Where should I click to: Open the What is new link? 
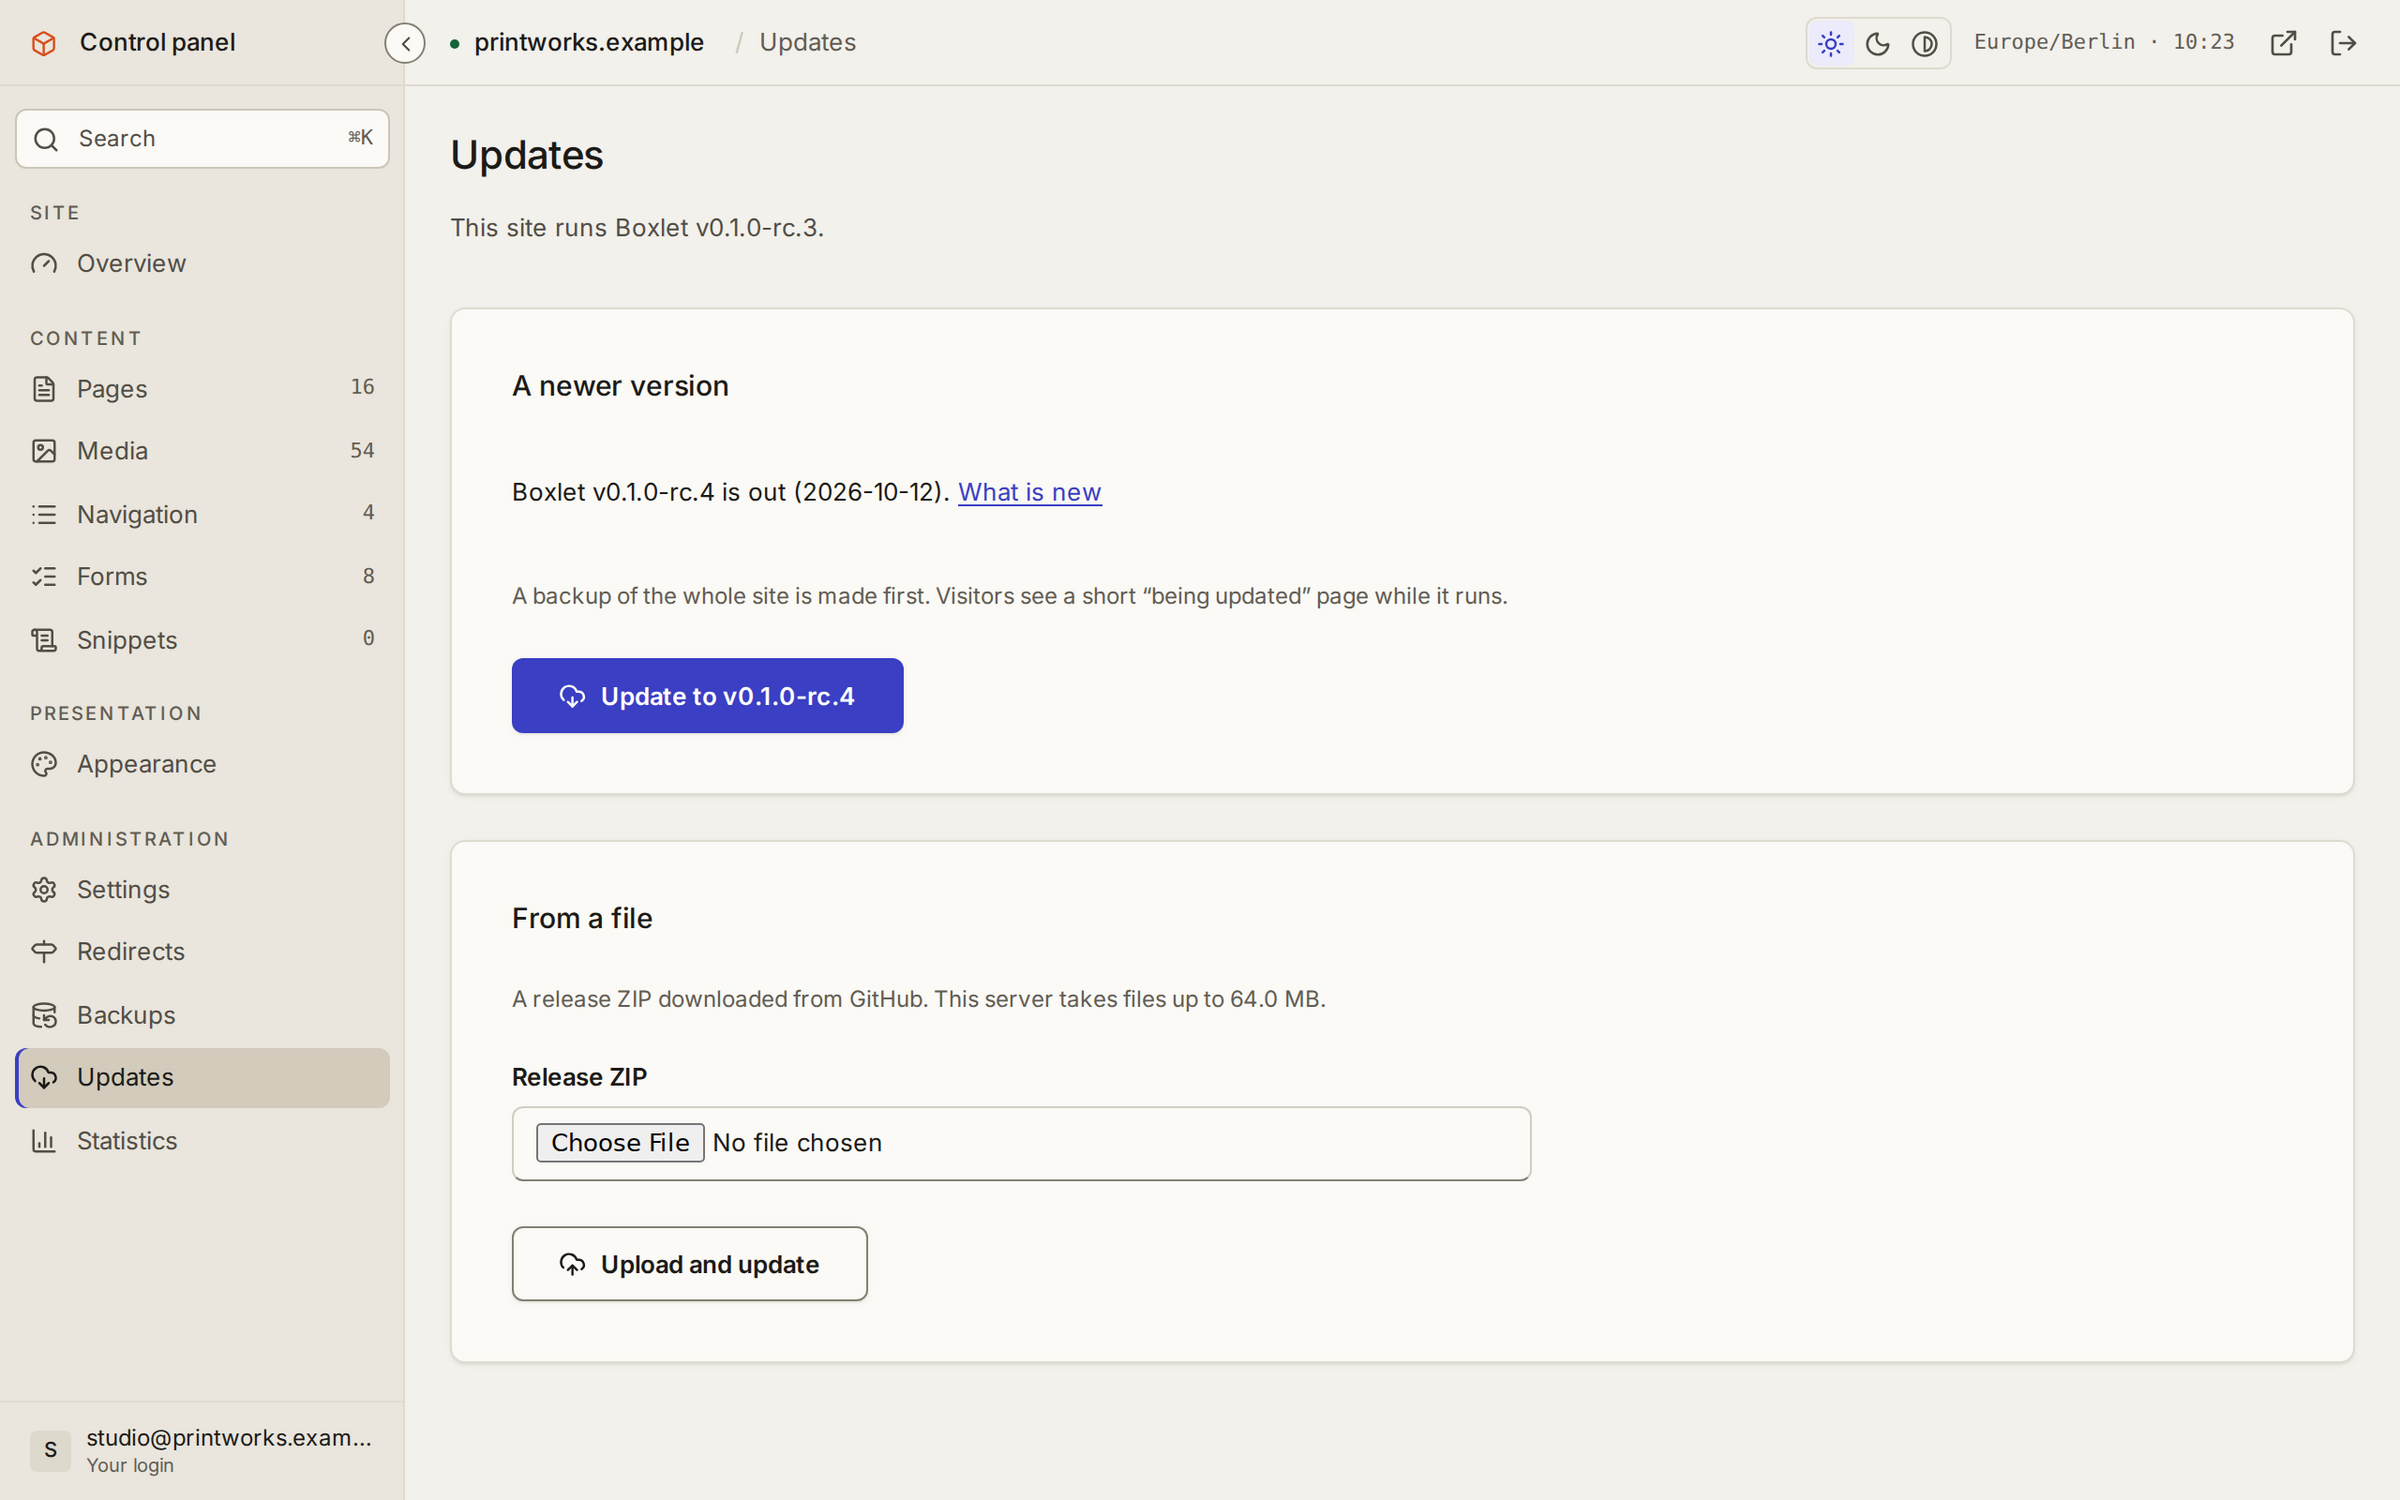1029,492
